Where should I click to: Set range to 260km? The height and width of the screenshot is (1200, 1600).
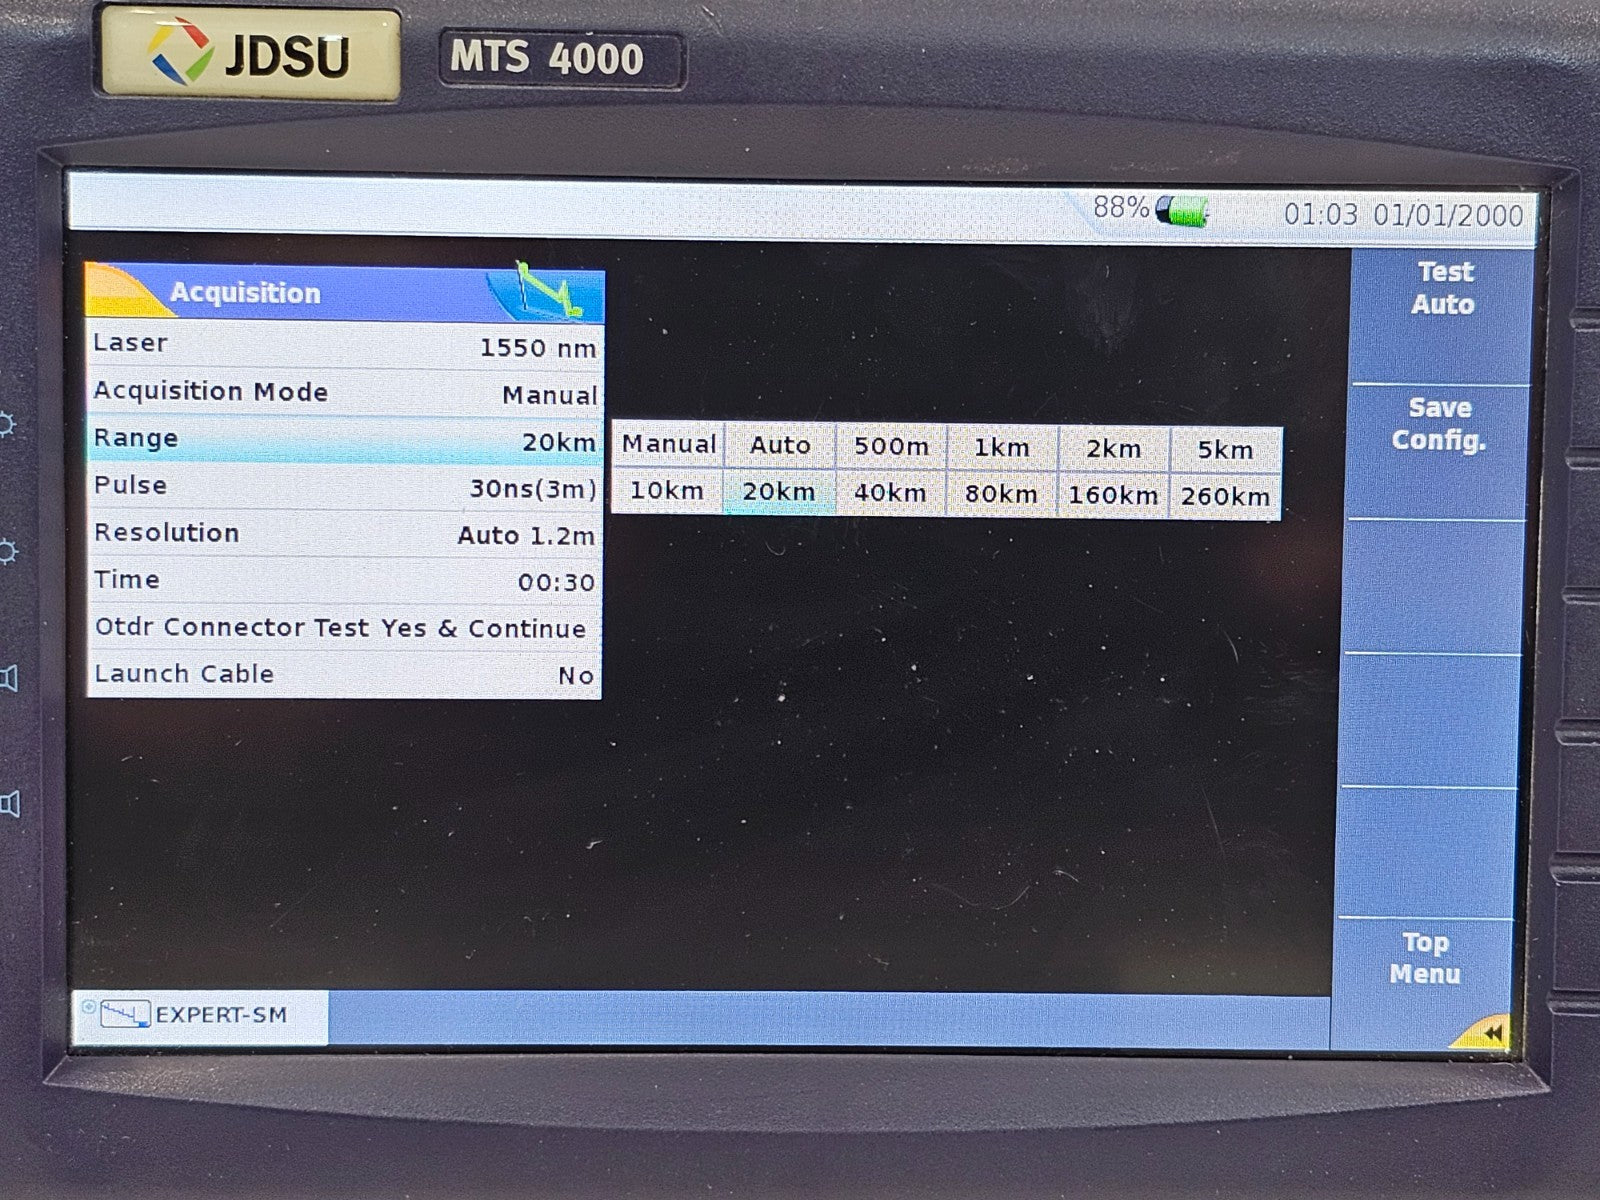(1225, 496)
